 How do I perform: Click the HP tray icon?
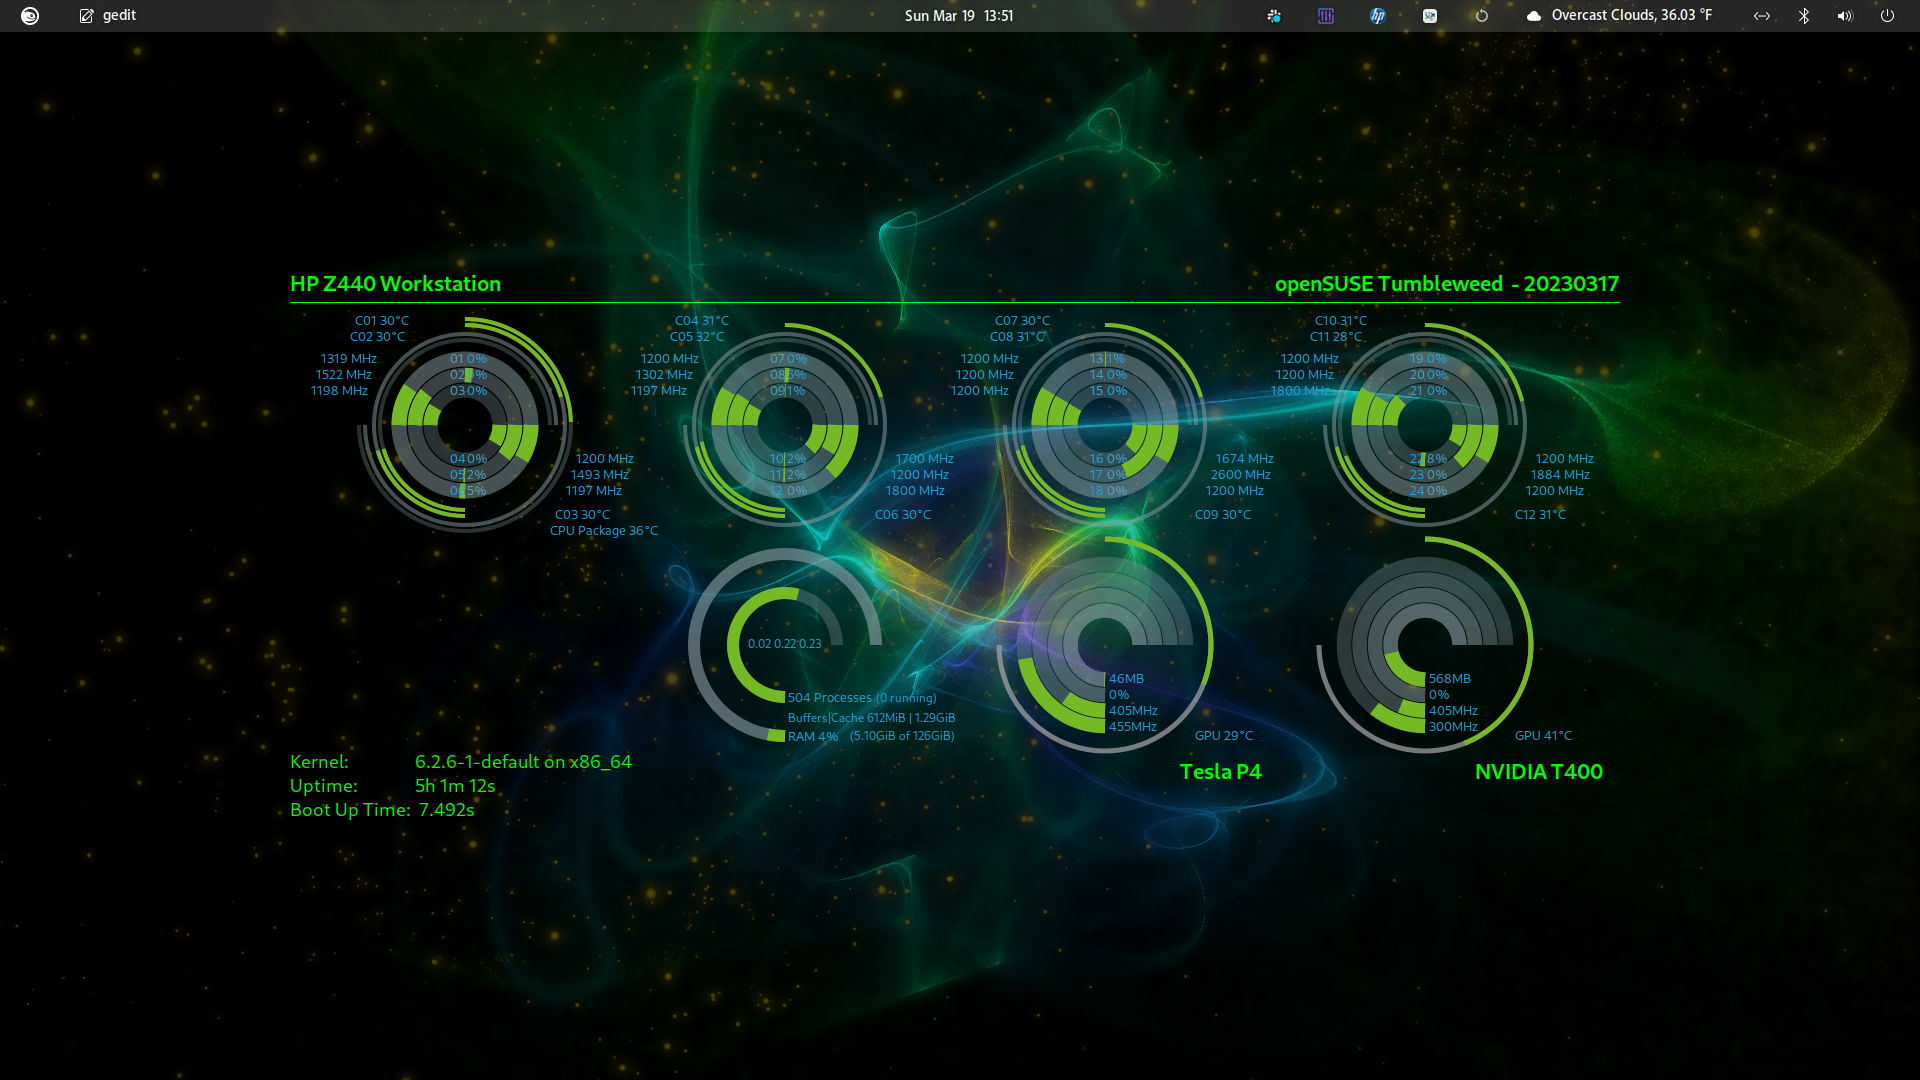point(1378,16)
